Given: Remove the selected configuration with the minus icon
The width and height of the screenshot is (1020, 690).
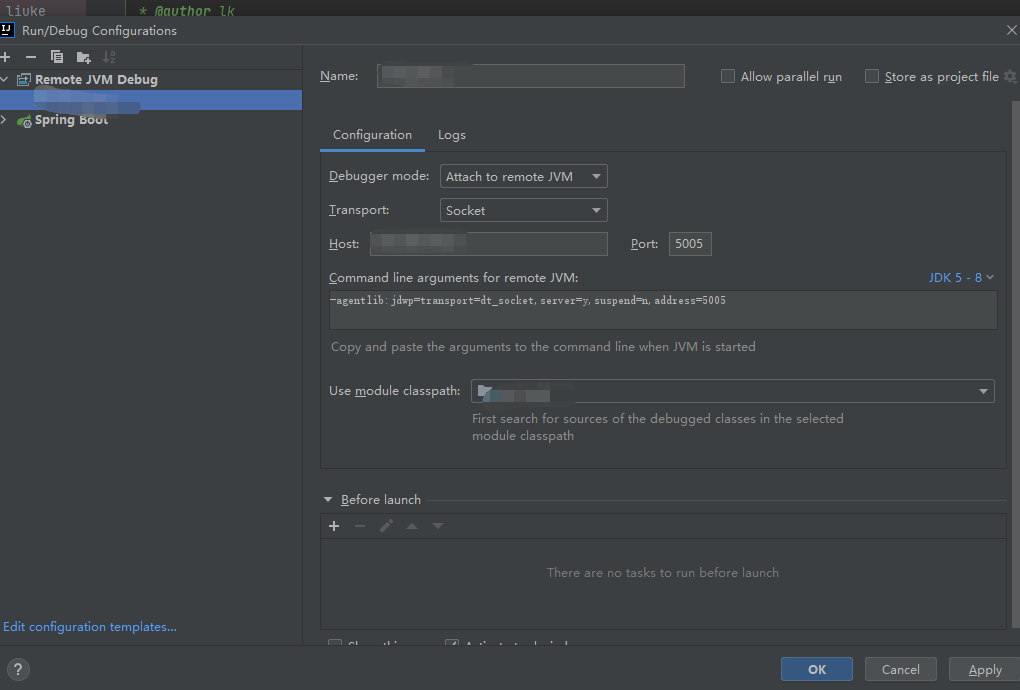Looking at the screenshot, I should point(31,57).
